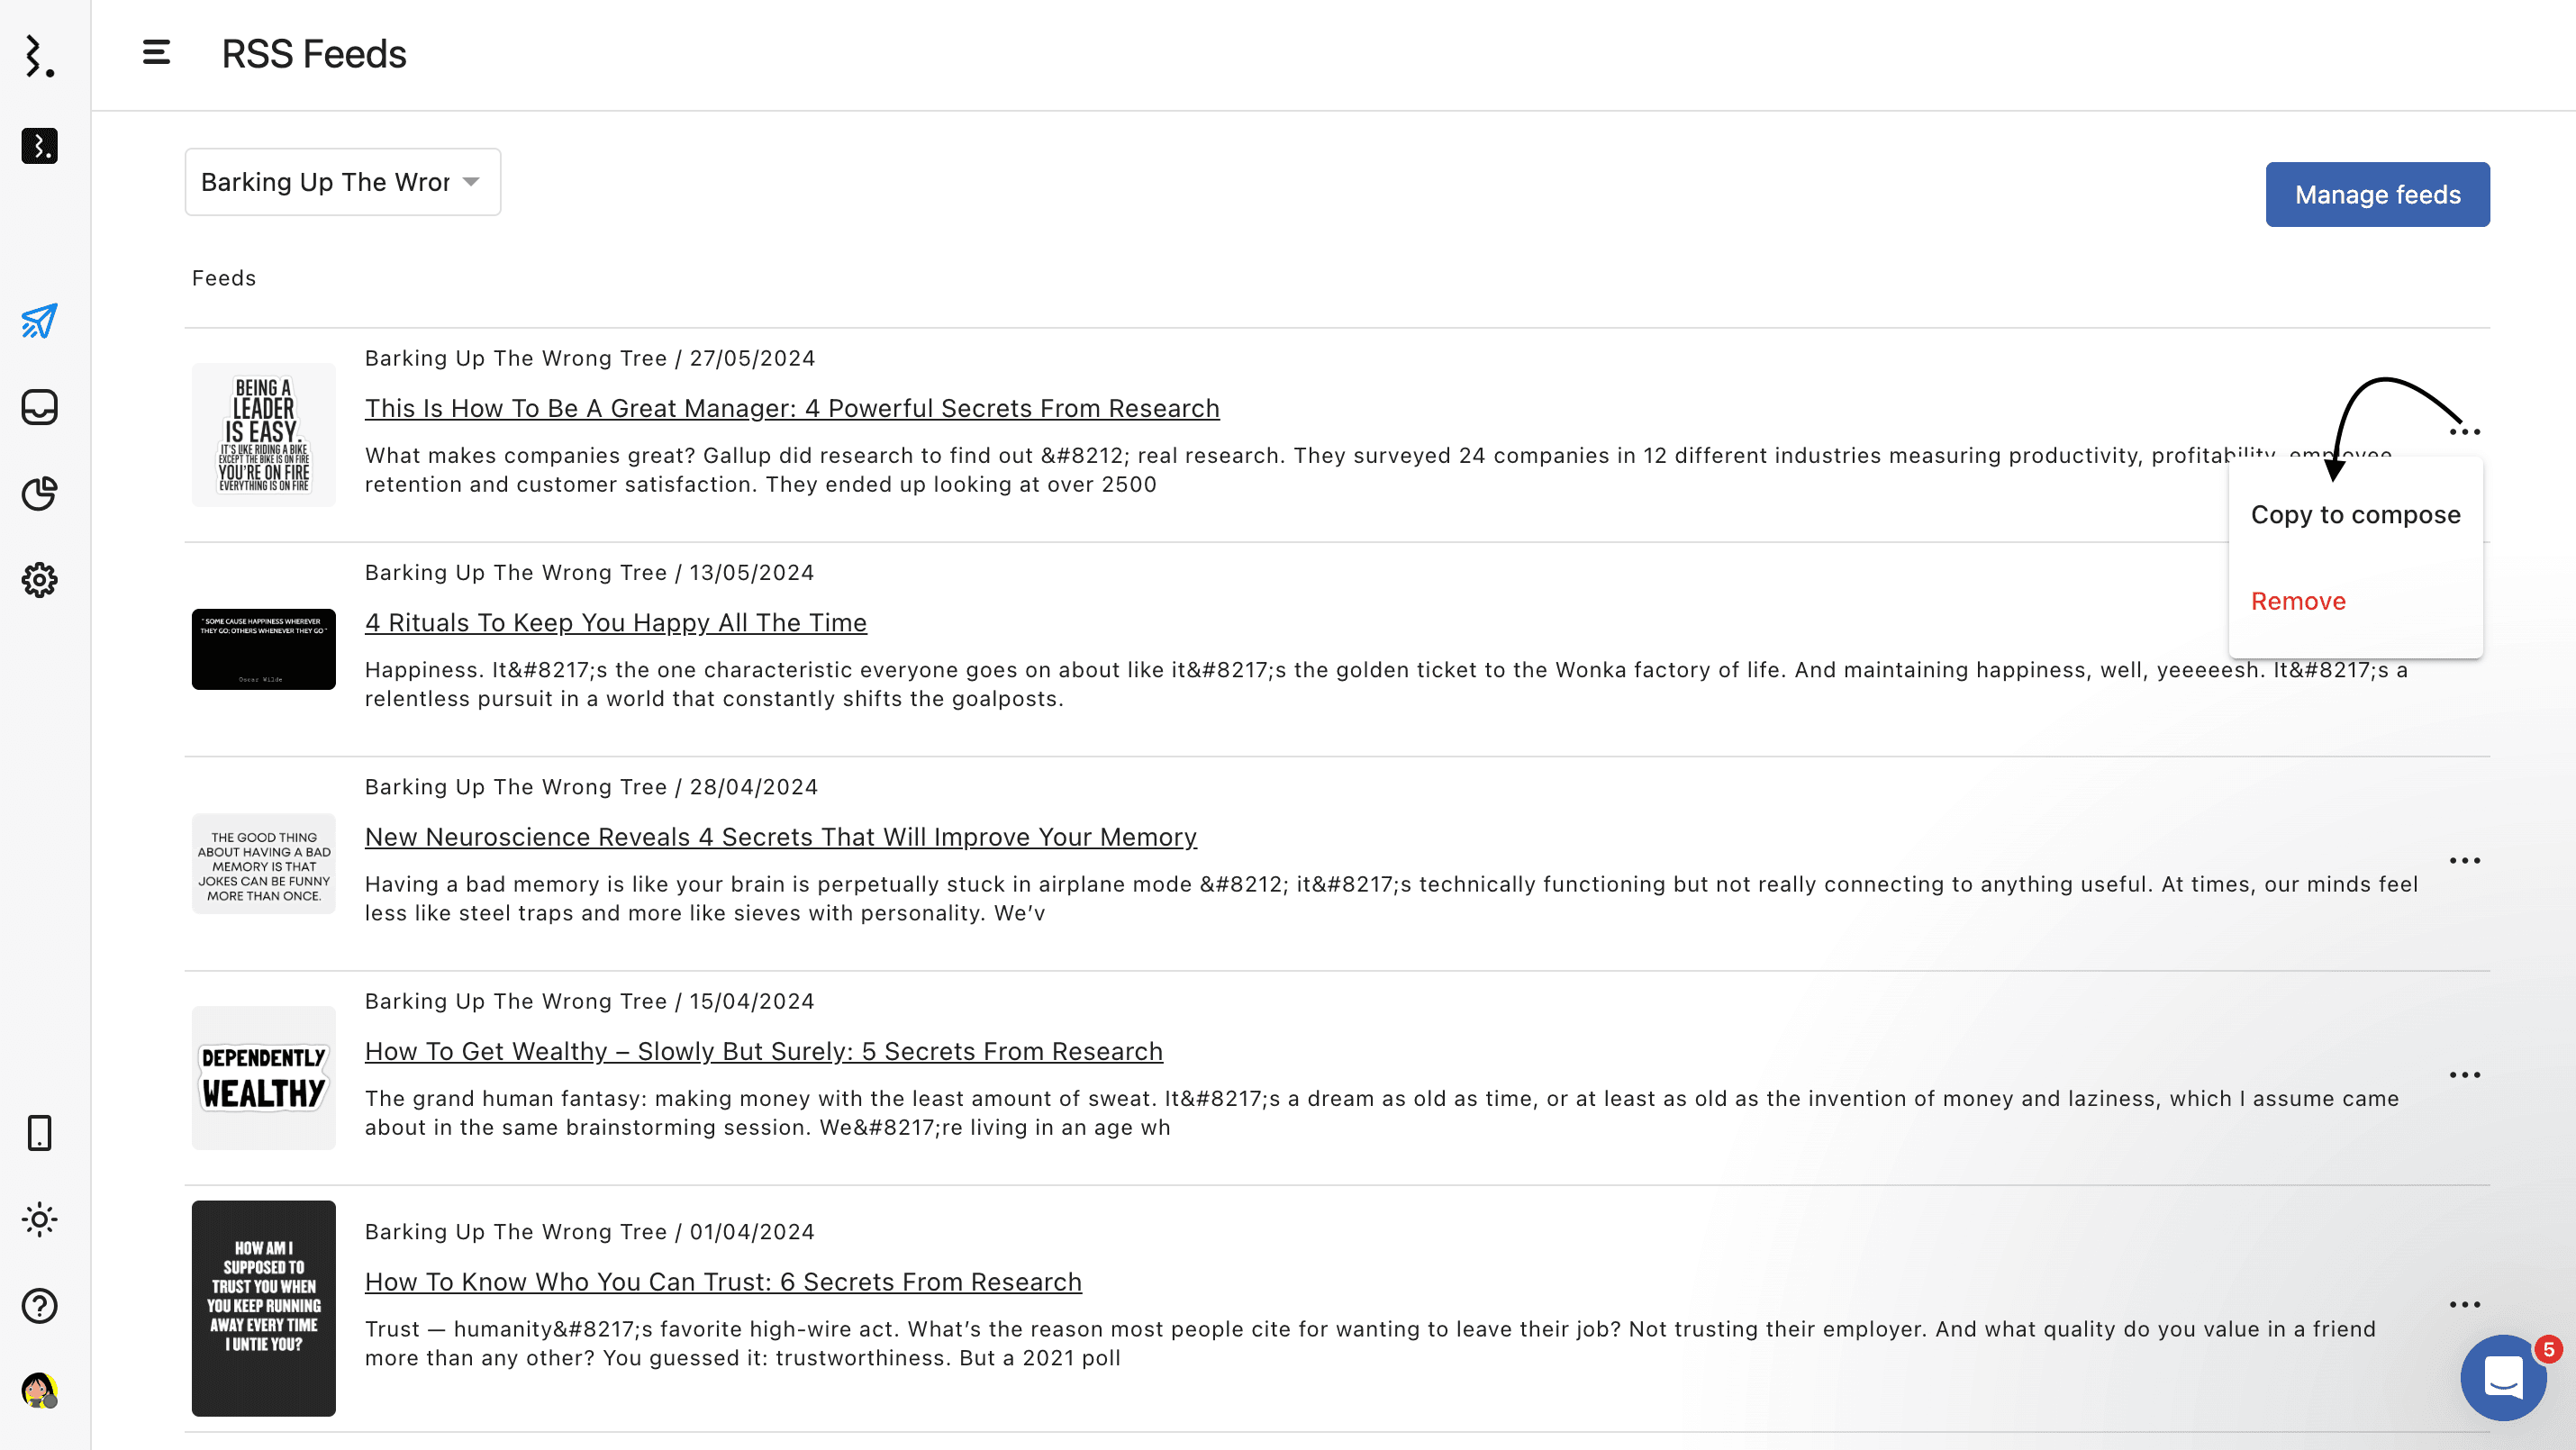Open the Great Manager article link
The image size is (2576, 1450).
pos(791,408)
